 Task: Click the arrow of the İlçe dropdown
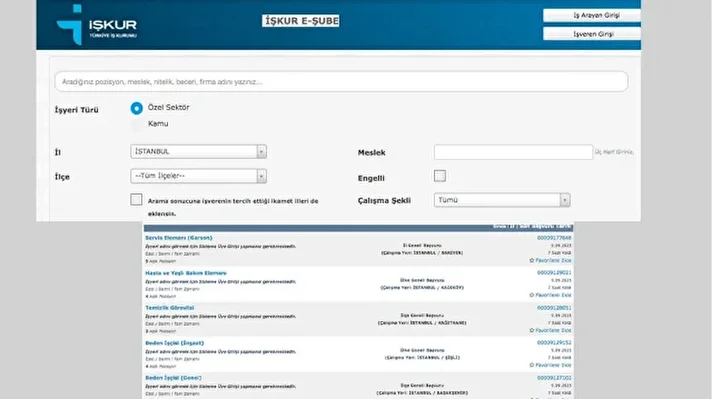click(261, 176)
